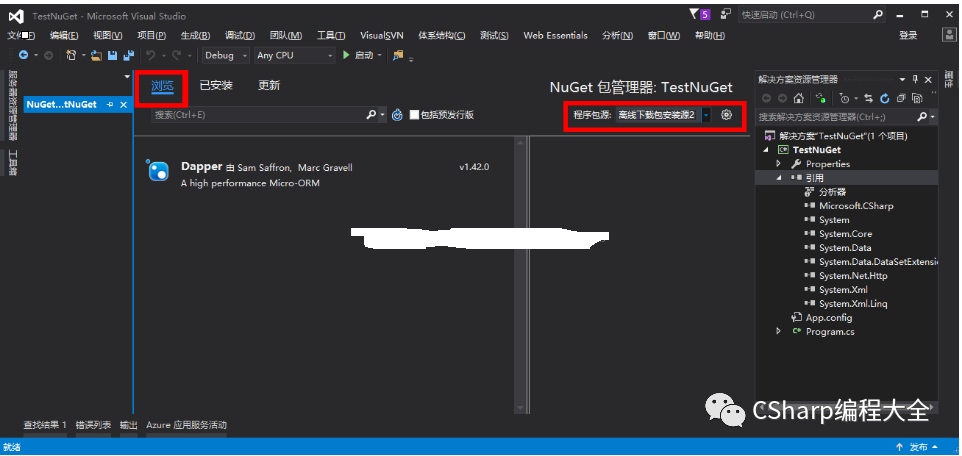Switch to the 已安装 tab

pos(216,86)
